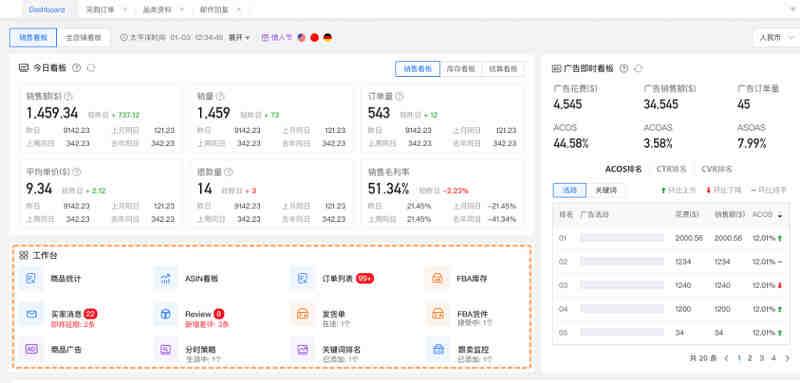Click help icon beside 今日看板 title
Screen dimensions: 800x383
[77, 68]
